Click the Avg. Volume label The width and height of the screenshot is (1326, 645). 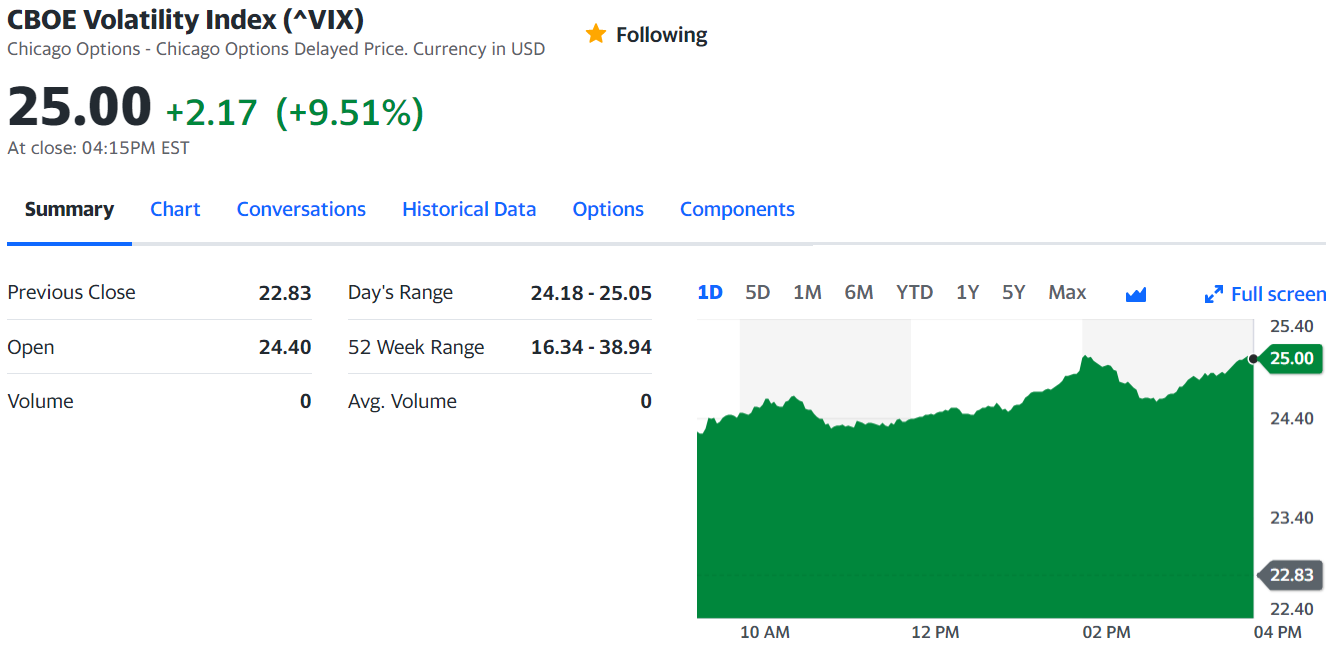coord(402,401)
